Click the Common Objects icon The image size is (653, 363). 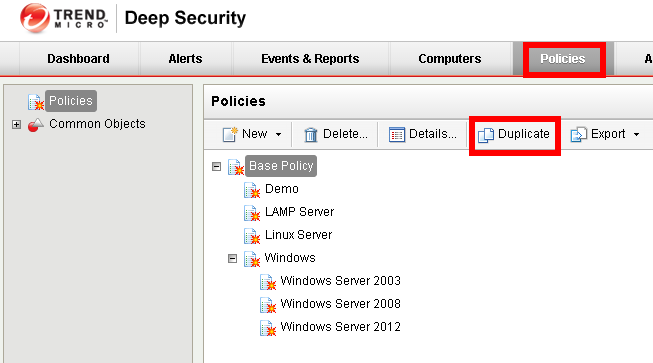[36, 125]
